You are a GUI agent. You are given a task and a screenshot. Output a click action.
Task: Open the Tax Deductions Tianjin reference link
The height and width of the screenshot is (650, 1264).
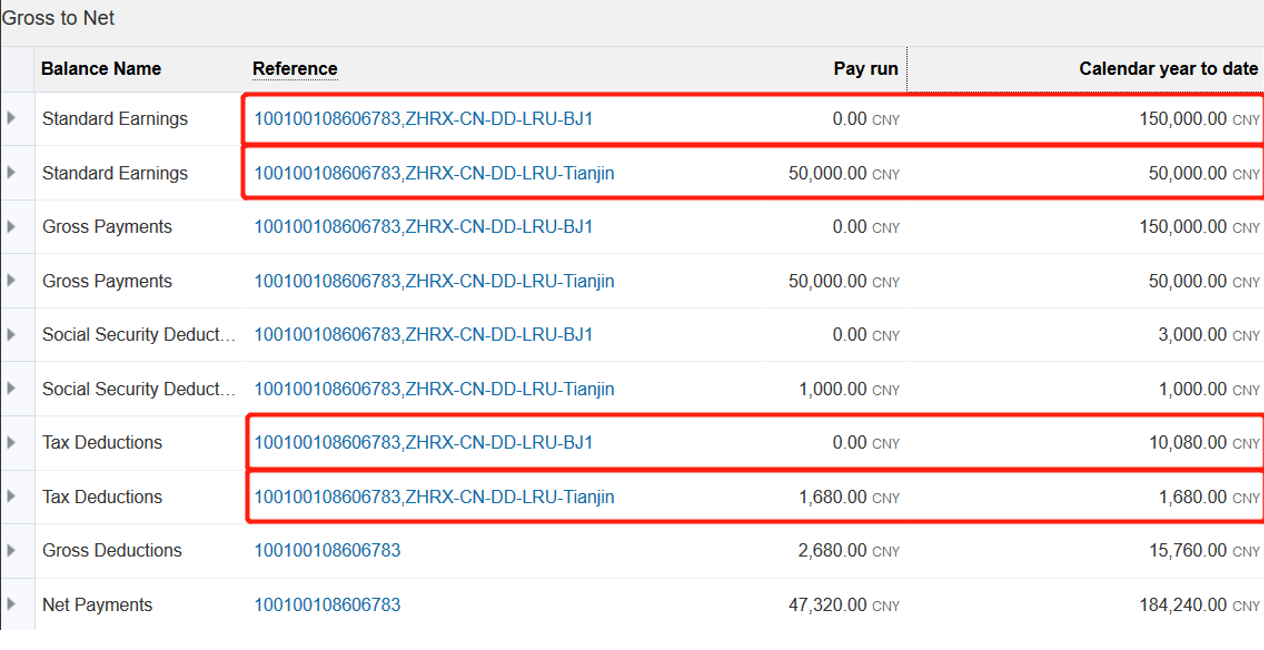(x=434, y=497)
